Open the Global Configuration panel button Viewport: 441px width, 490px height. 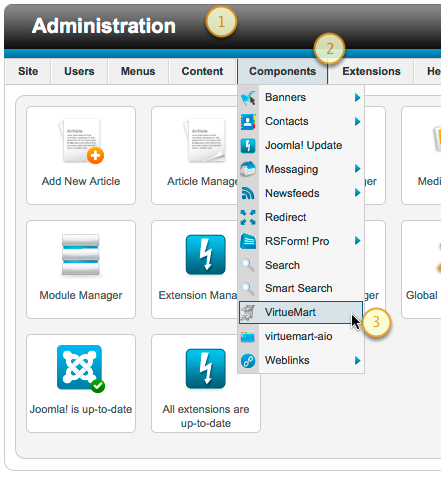(421, 269)
